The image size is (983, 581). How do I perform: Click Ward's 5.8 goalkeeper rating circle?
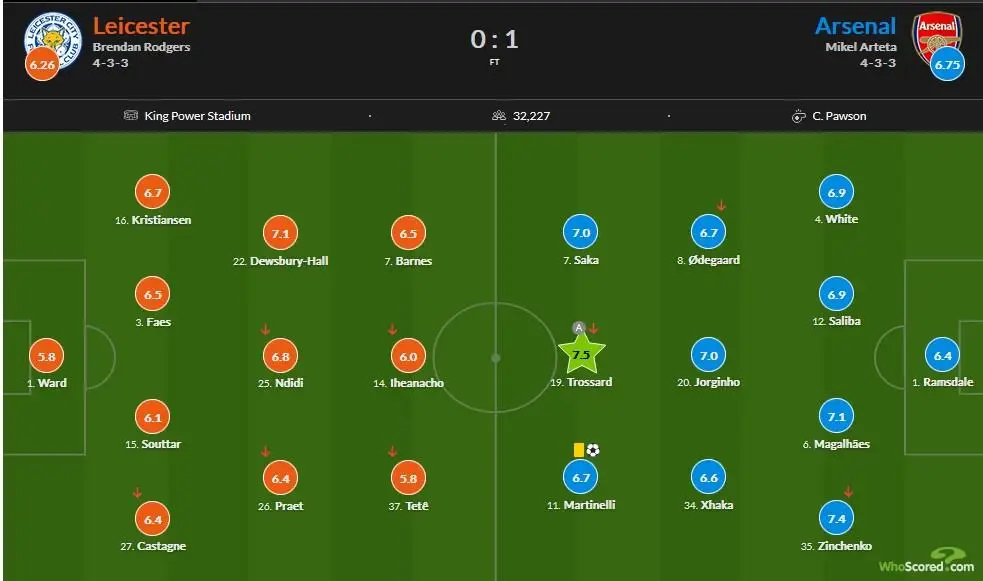46,356
